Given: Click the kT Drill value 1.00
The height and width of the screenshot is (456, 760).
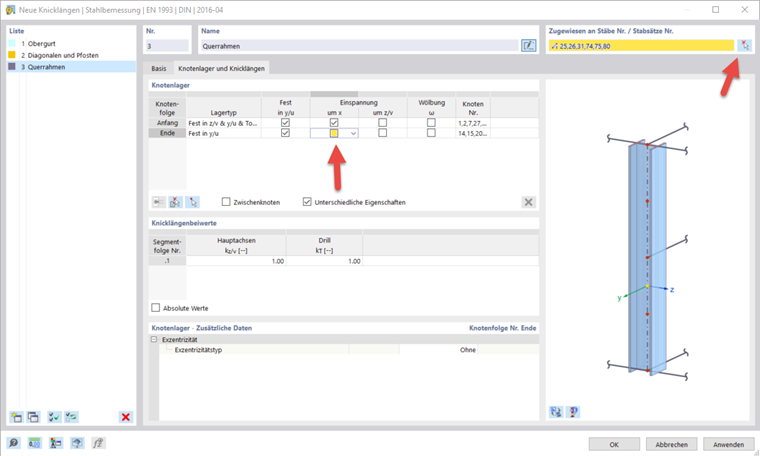Looking at the screenshot, I should (324, 261).
